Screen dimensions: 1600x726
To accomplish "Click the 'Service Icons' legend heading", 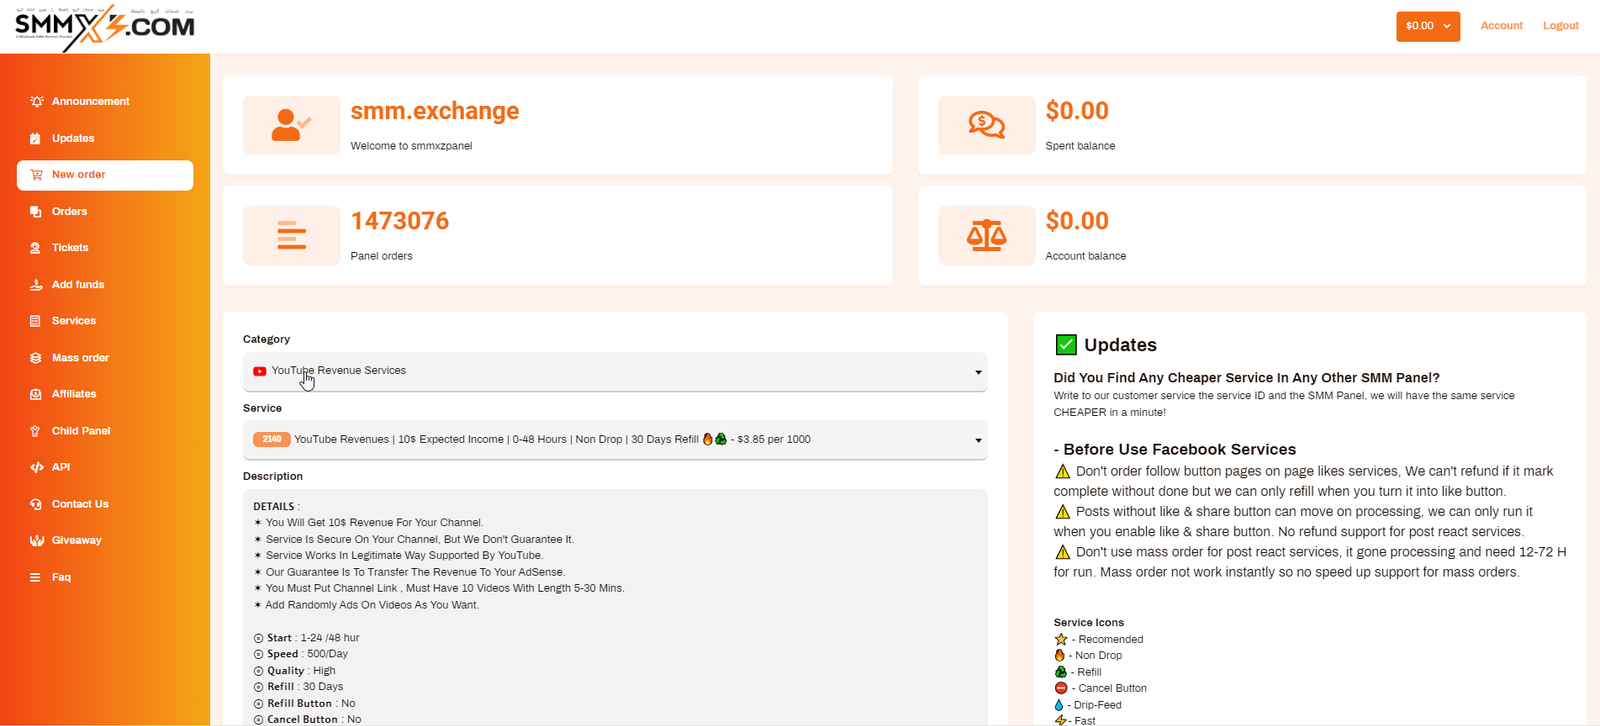I will 1089,623.
